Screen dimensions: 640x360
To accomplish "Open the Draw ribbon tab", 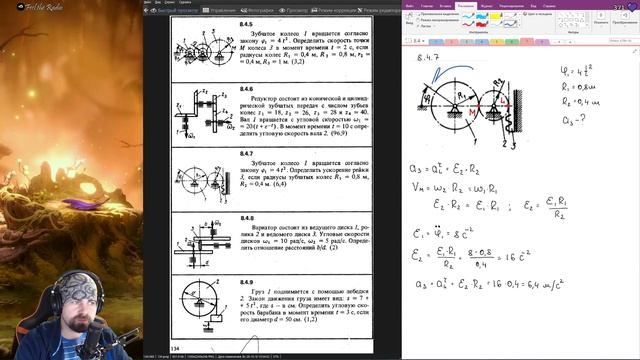I will pos(466,6).
